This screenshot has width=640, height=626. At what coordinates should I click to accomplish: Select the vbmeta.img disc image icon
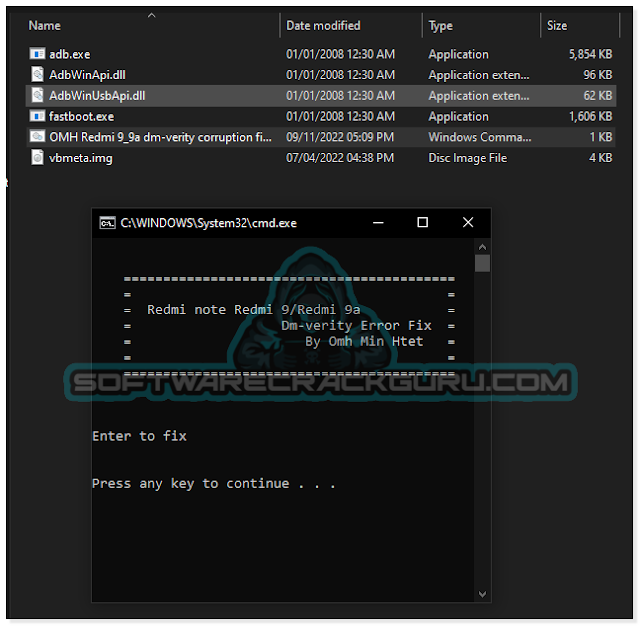(x=37, y=158)
